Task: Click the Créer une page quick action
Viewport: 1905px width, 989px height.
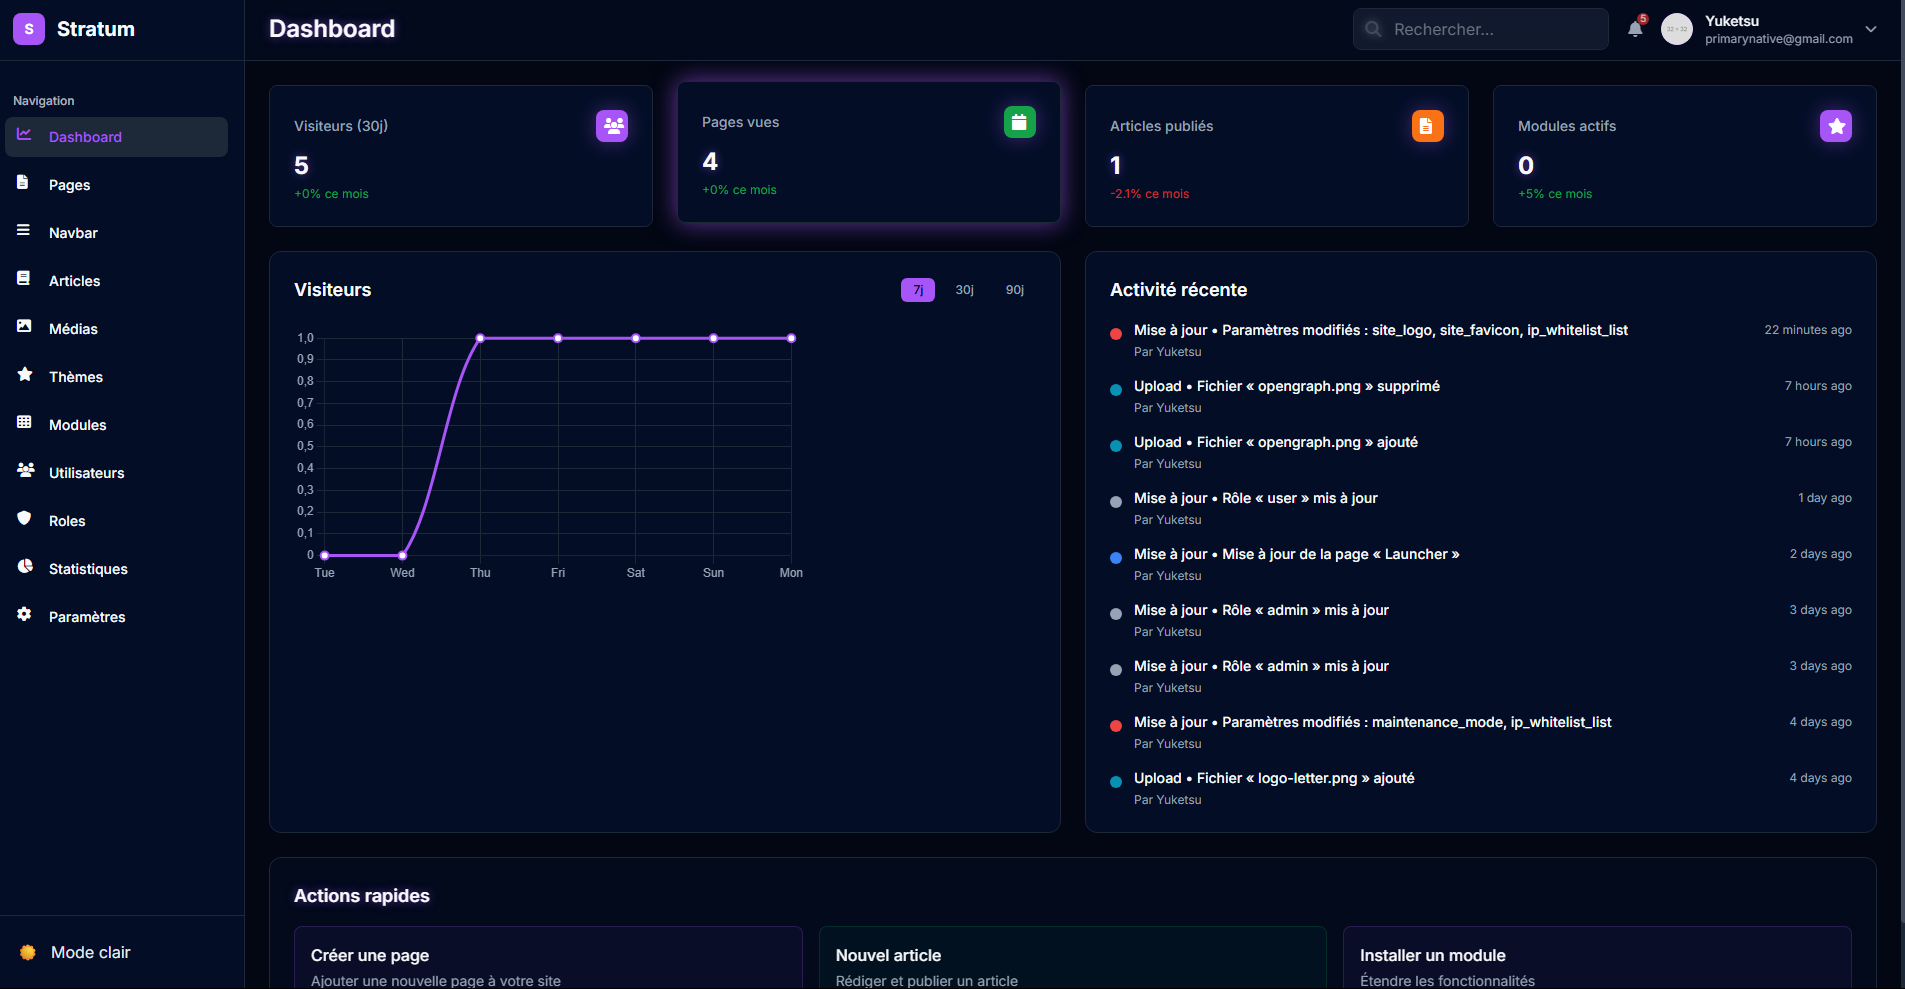Action: click(x=547, y=960)
